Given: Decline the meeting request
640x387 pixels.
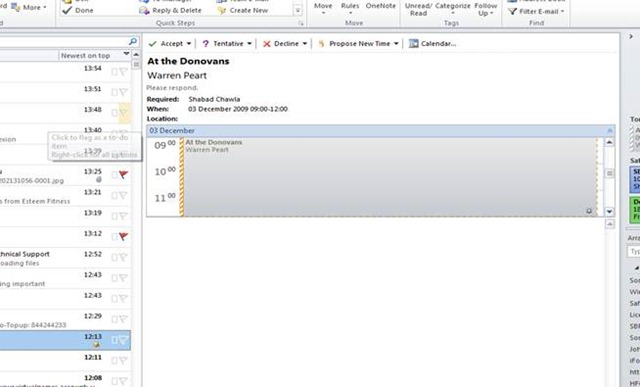Looking at the screenshot, I should pos(281,44).
